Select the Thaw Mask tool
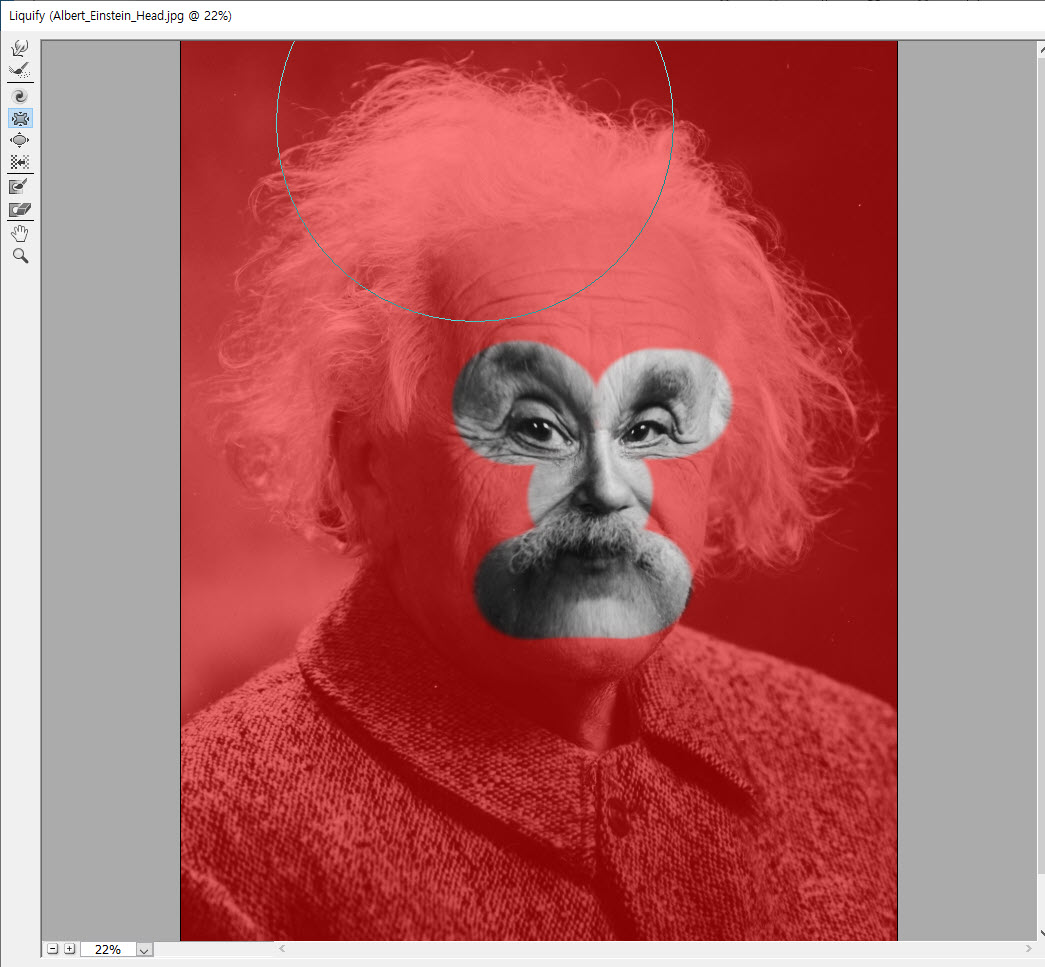 [x=20, y=210]
